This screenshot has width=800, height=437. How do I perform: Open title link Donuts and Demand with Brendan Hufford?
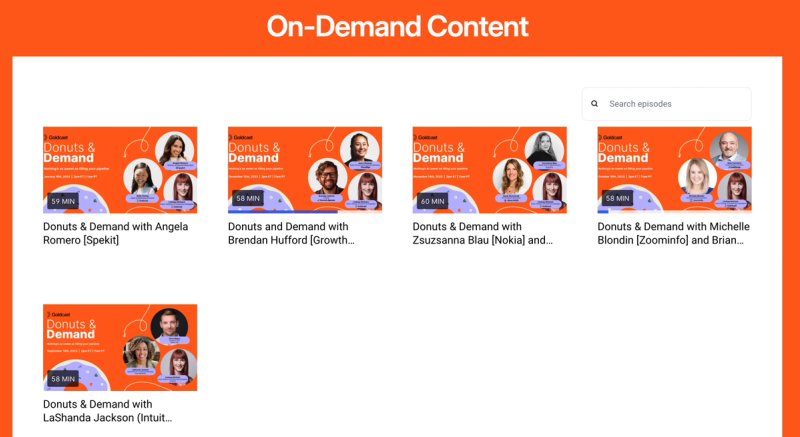tap(291, 233)
